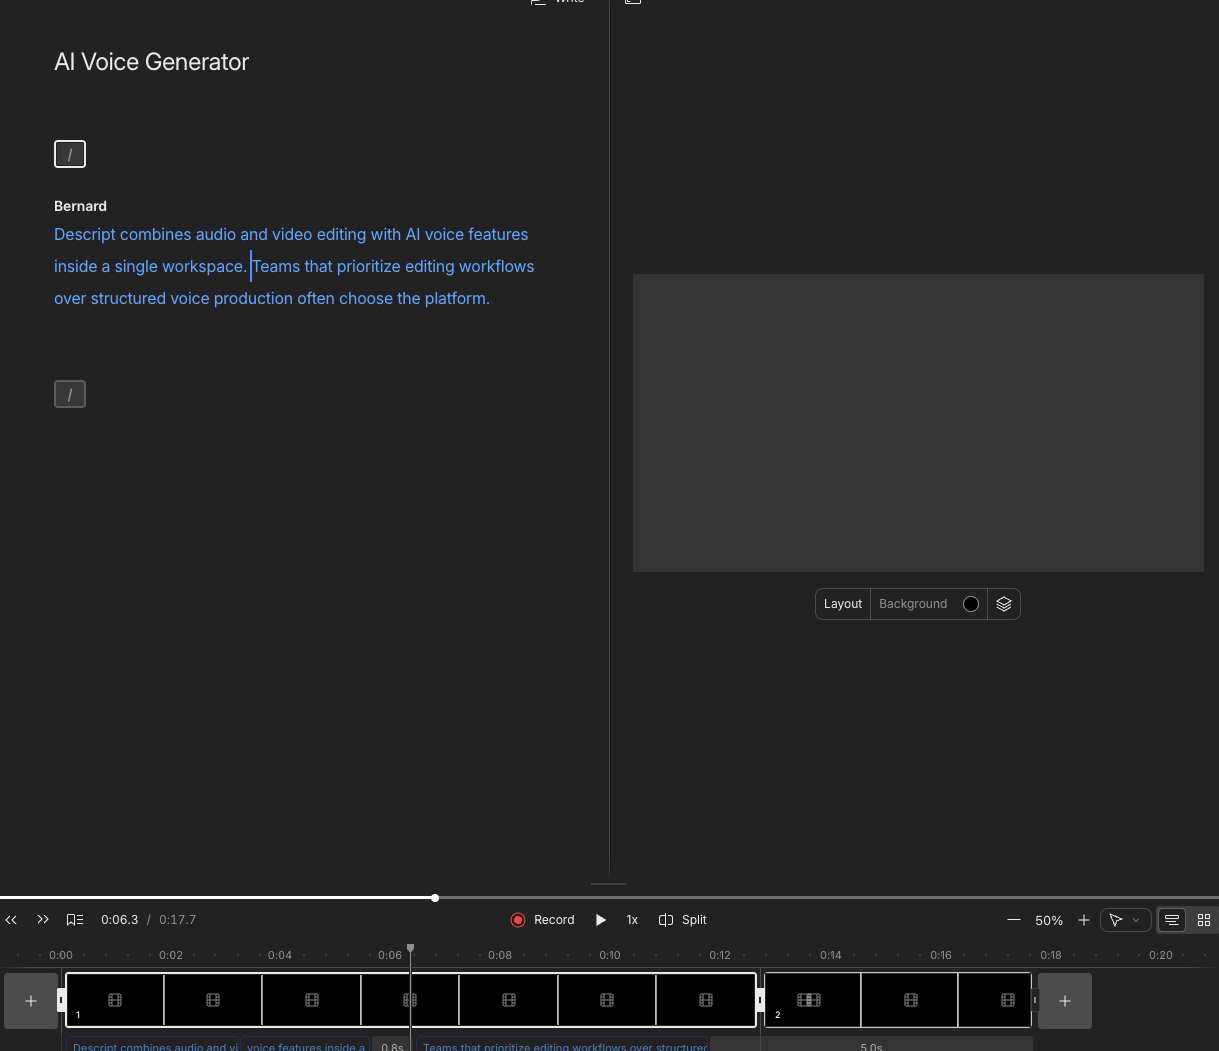Click the second scene slash marker below the paragraph
1219x1051 pixels.
70,394
